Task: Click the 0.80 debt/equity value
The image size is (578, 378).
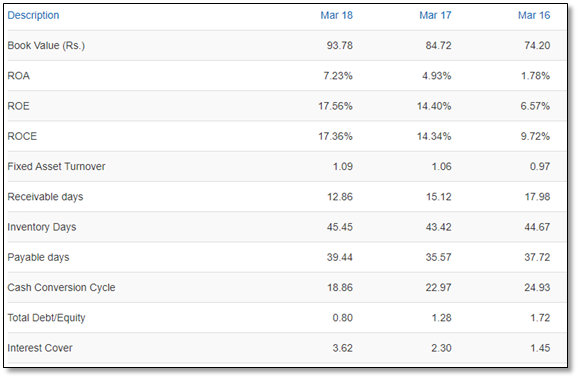Action: pyautogui.click(x=342, y=318)
